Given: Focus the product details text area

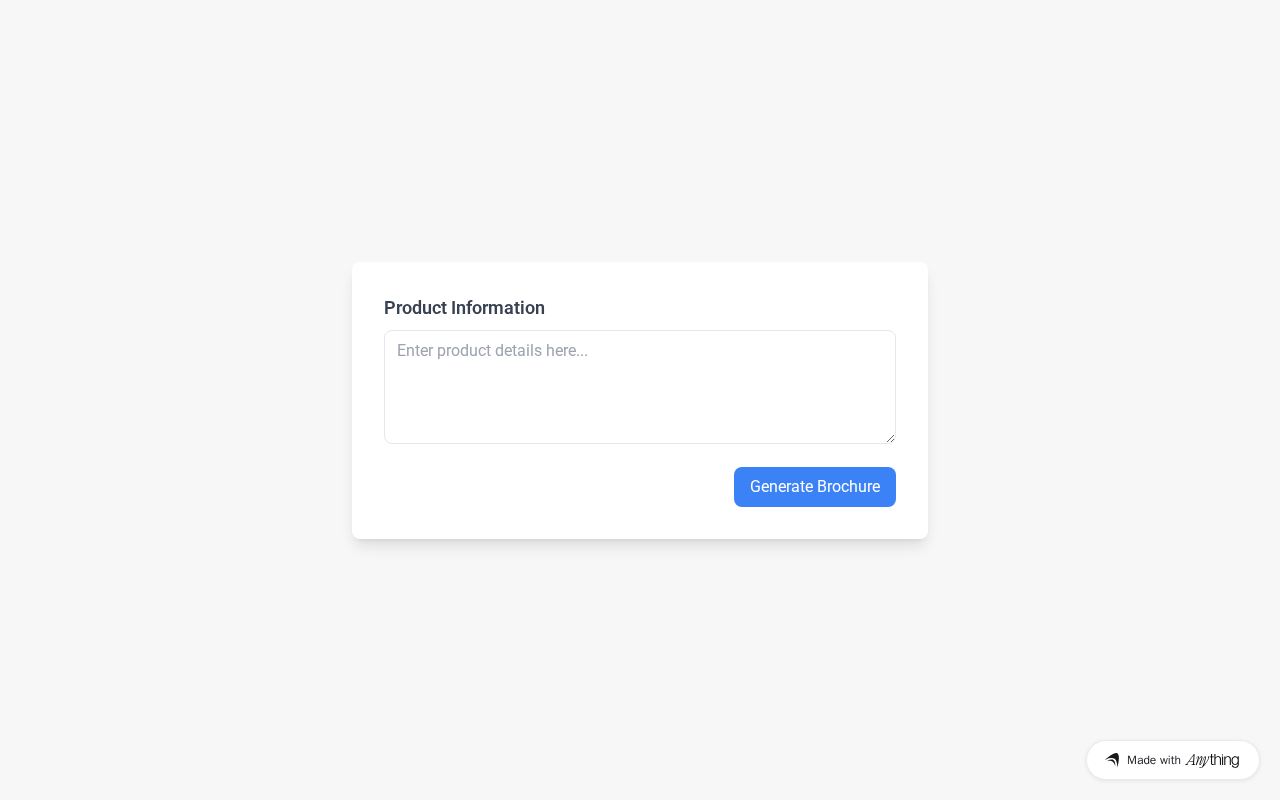Looking at the screenshot, I should click(640, 387).
